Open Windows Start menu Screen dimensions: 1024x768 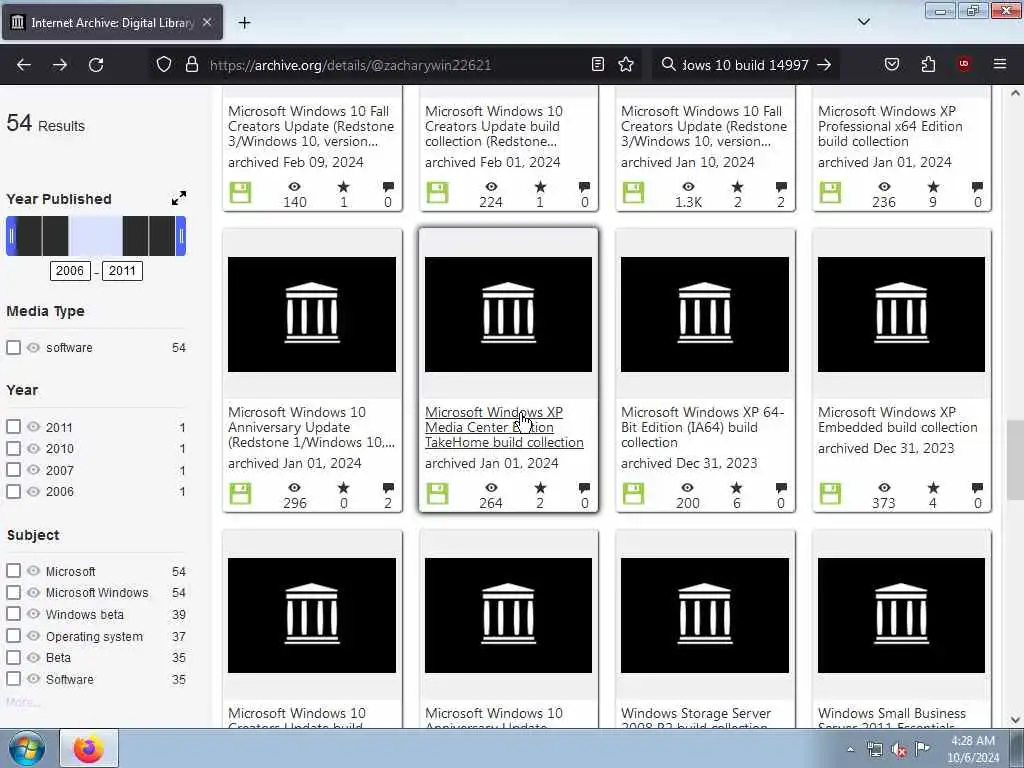[x=27, y=748]
